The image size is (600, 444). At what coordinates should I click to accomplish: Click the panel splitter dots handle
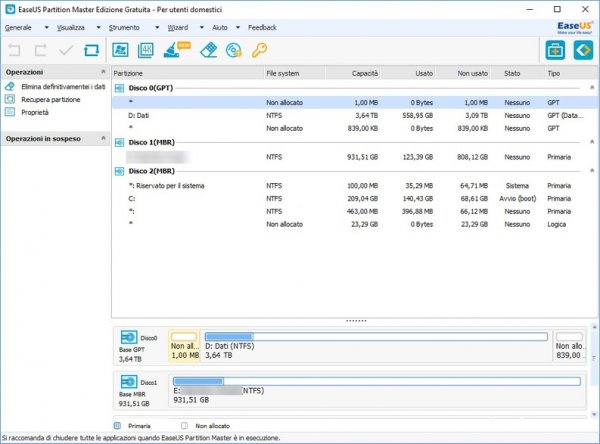(356, 321)
